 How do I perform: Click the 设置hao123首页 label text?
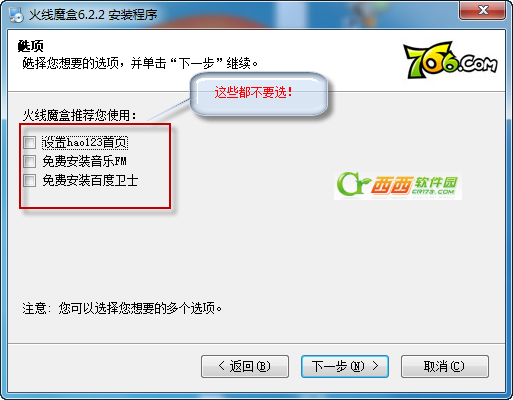click(x=85, y=143)
